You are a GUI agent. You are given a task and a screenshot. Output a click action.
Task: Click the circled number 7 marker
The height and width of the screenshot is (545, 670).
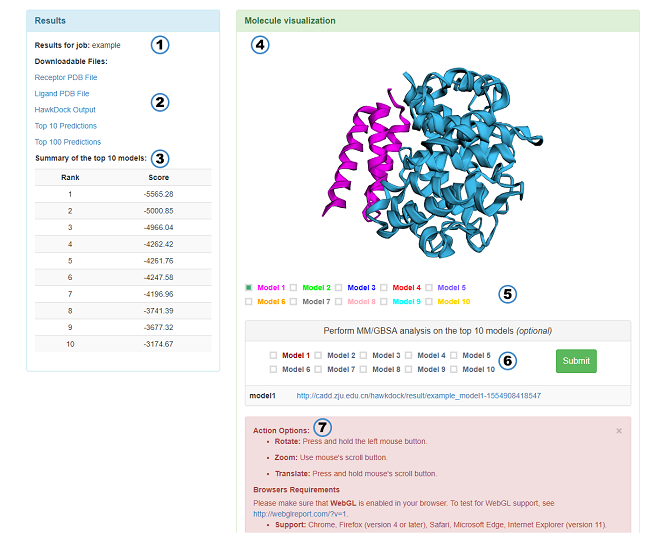(x=323, y=428)
